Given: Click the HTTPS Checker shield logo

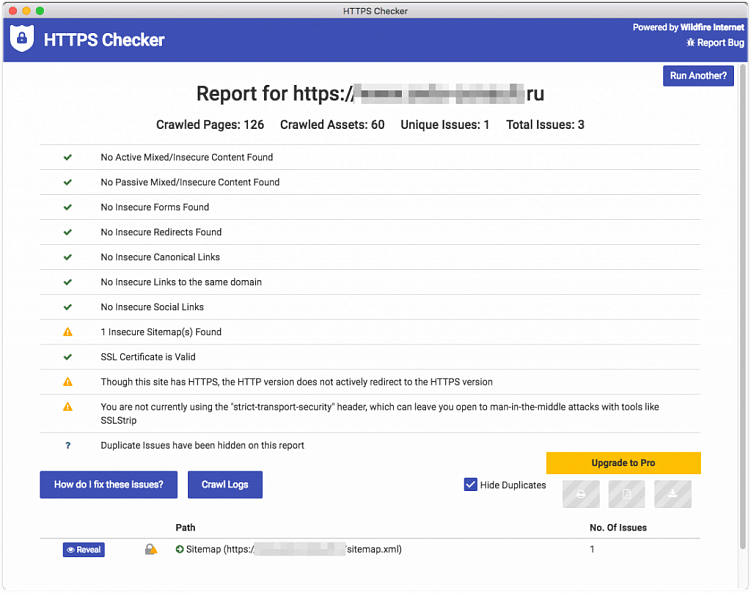Looking at the screenshot, I should coord(22,38).
